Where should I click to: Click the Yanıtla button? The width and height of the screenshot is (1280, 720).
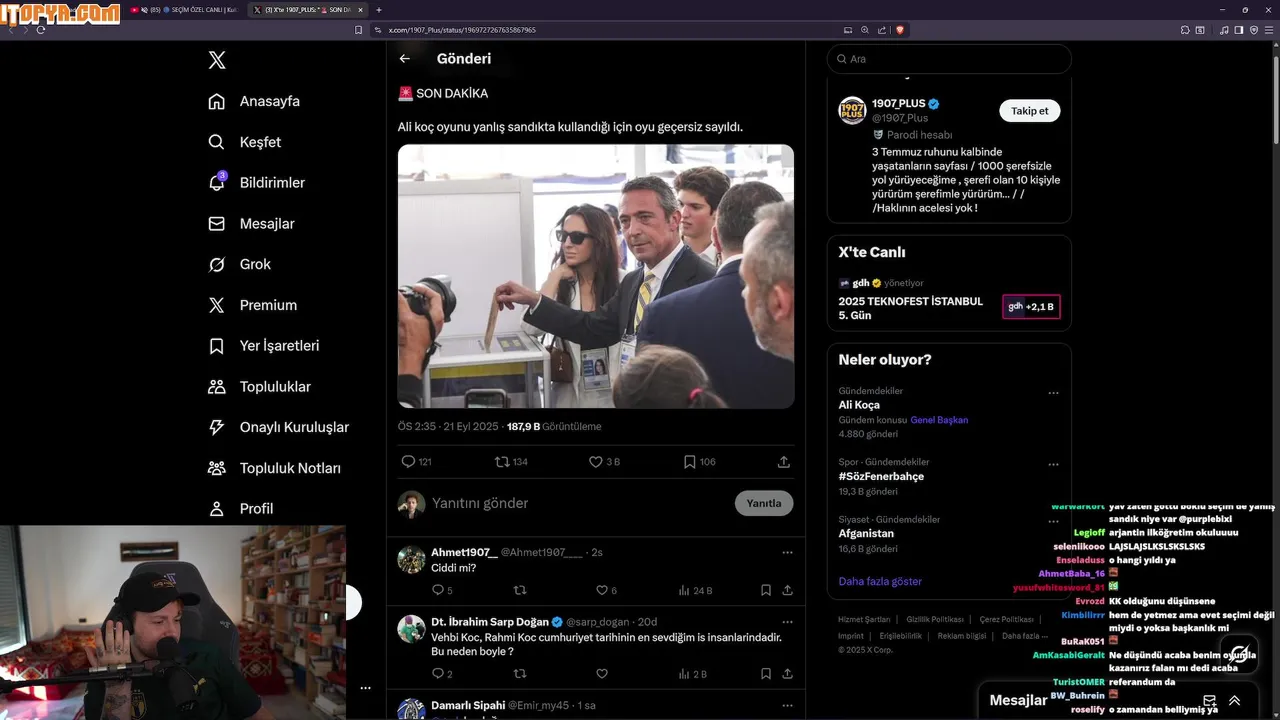click(x=764, y=503)
